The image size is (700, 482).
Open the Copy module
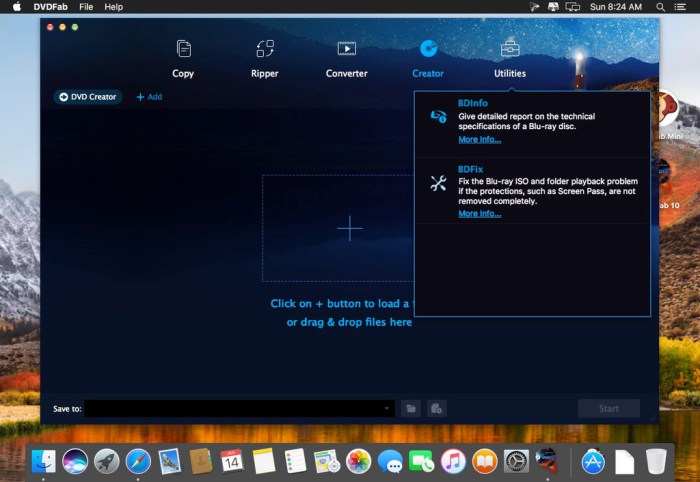(x=183, y=59)
